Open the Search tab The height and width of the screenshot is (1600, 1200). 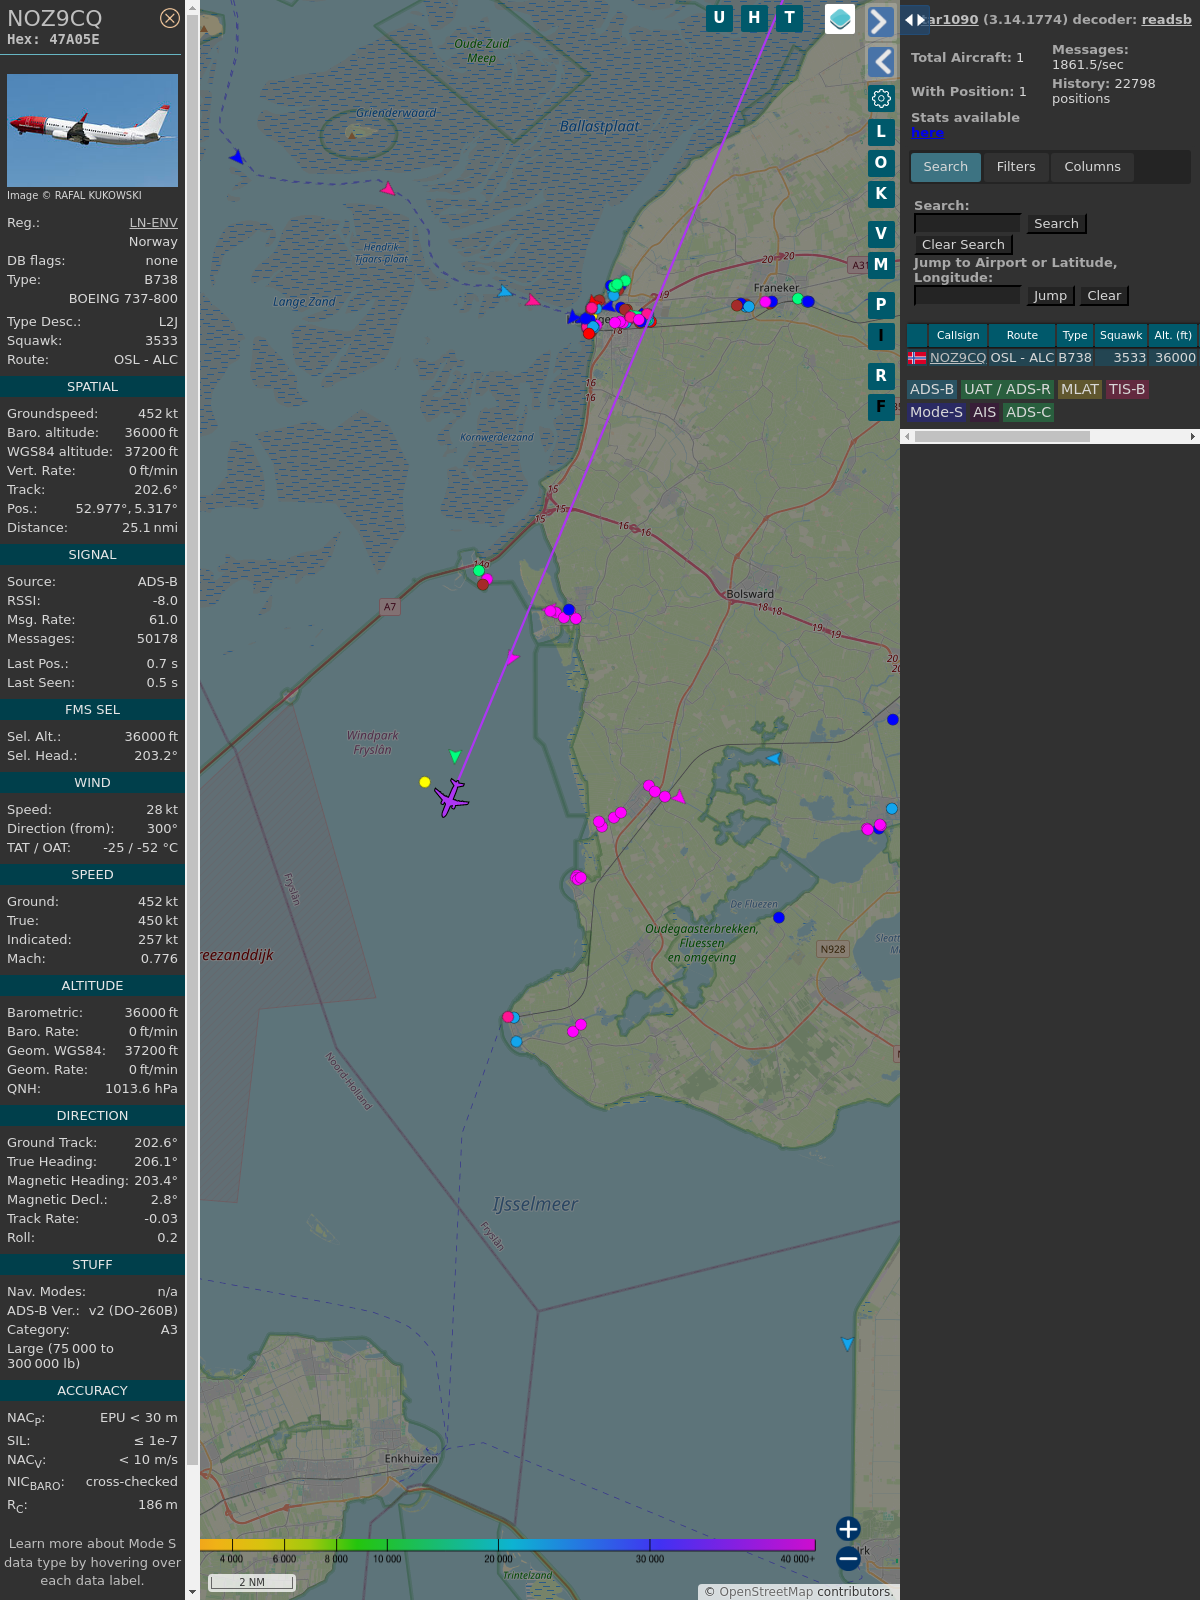click(x=946, y=167)
